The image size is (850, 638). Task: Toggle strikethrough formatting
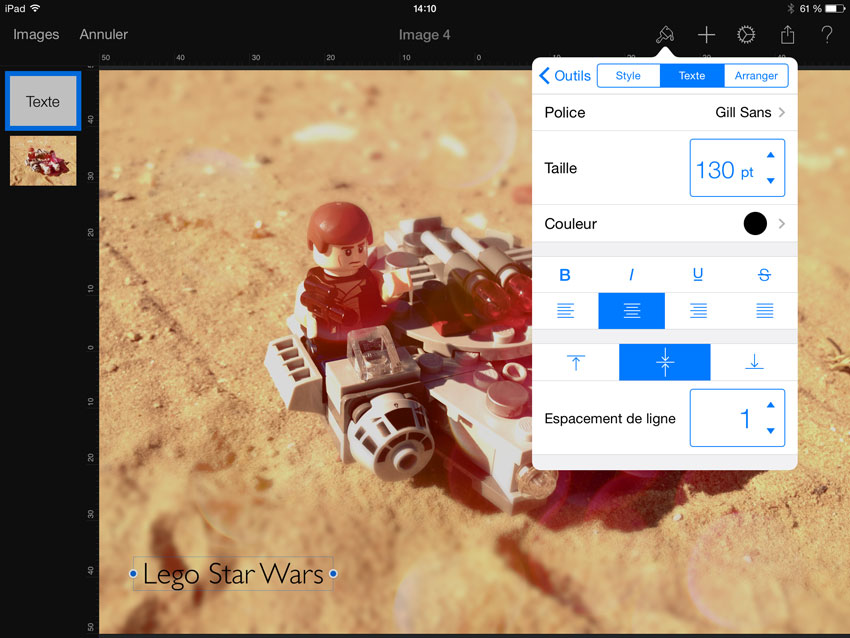tap(764, 275)
